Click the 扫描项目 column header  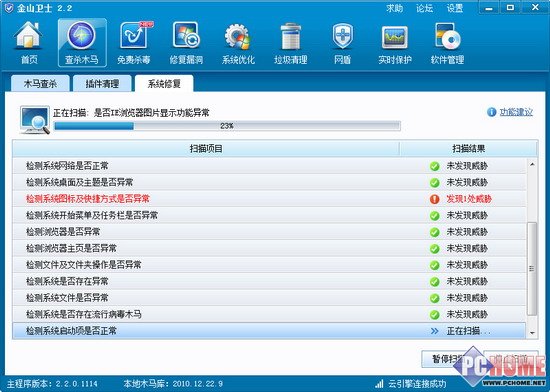[206, 149]
